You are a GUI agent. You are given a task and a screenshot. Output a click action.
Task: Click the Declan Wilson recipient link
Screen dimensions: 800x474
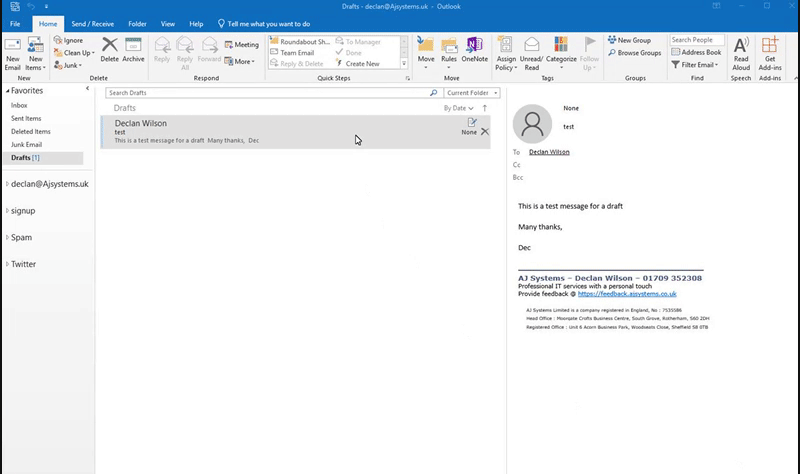point(549,152)
